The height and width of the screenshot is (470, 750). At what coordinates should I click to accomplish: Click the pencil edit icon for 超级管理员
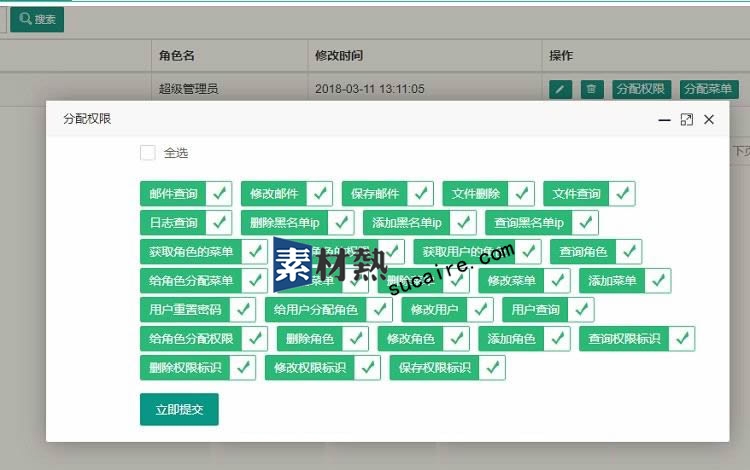pos(560,89)
